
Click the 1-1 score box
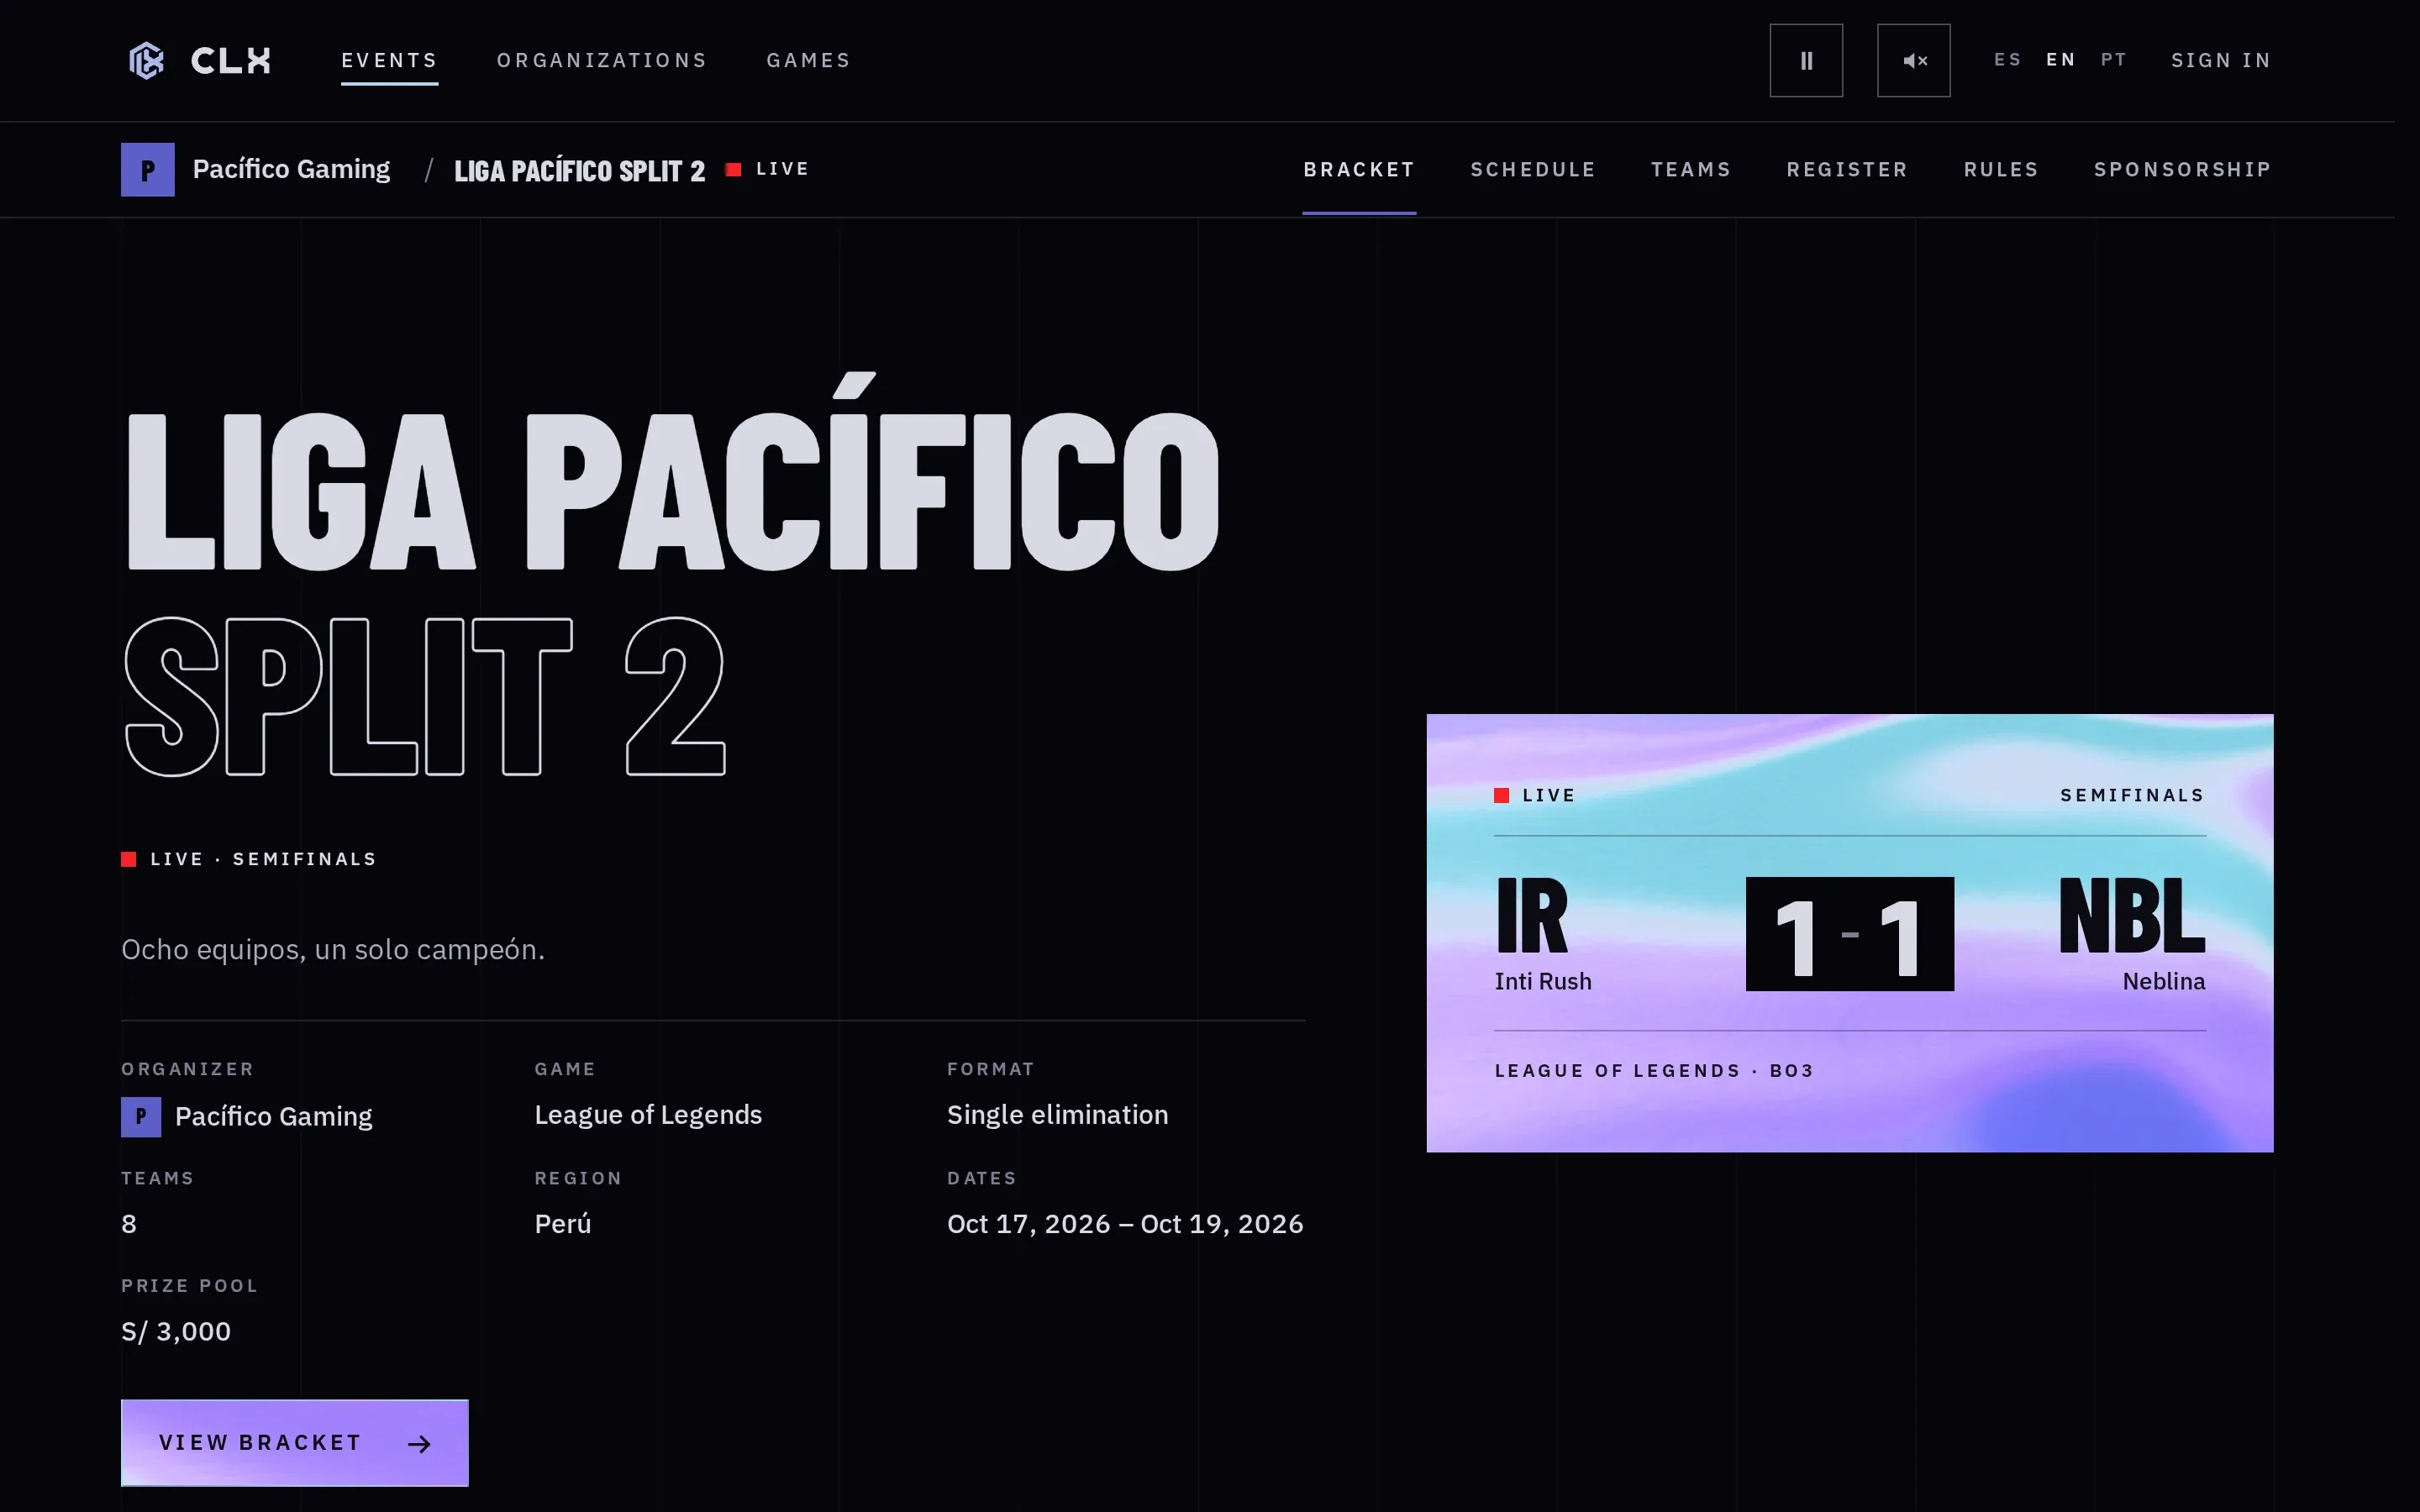click(1849, 934)
